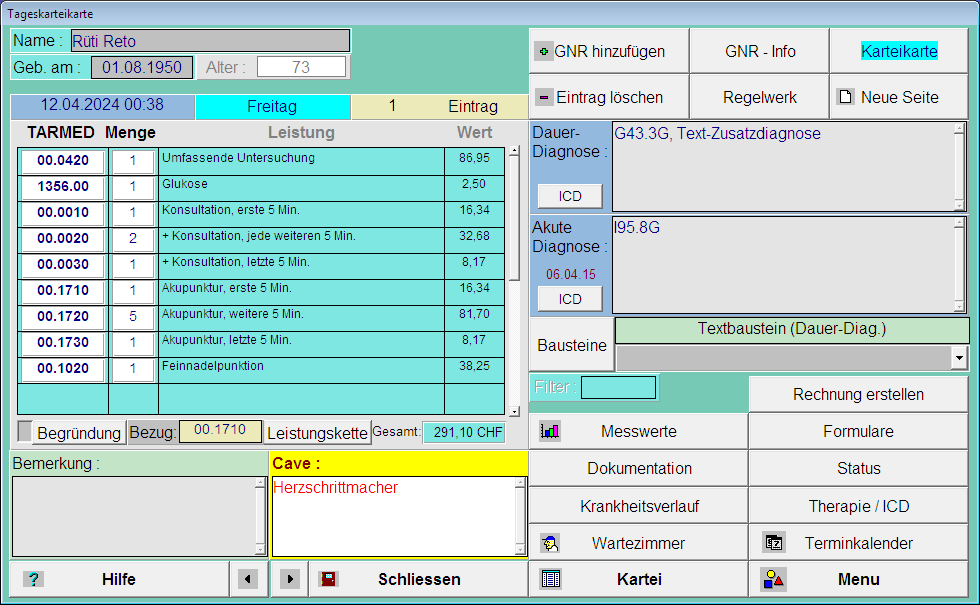
Task: Click the Bezug value field 00.1710
Action: click(220, 431)
